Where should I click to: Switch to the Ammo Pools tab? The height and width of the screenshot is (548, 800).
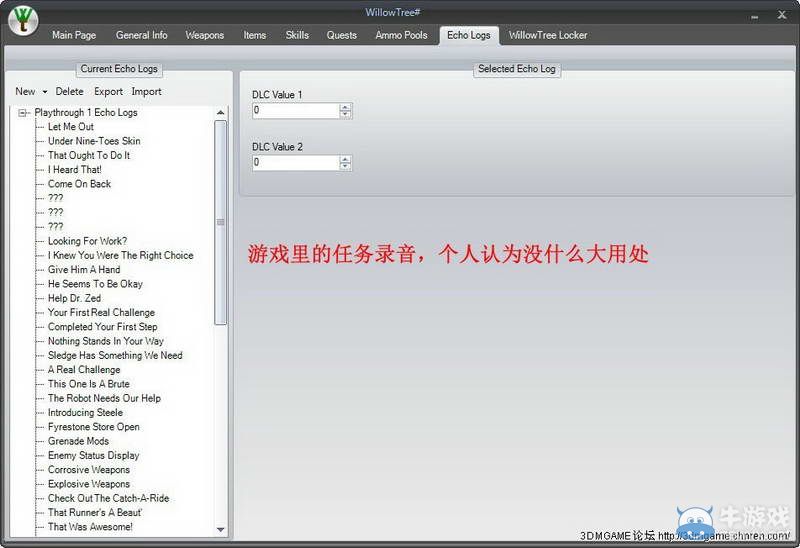pyautogui.click(x=402, y=35)
